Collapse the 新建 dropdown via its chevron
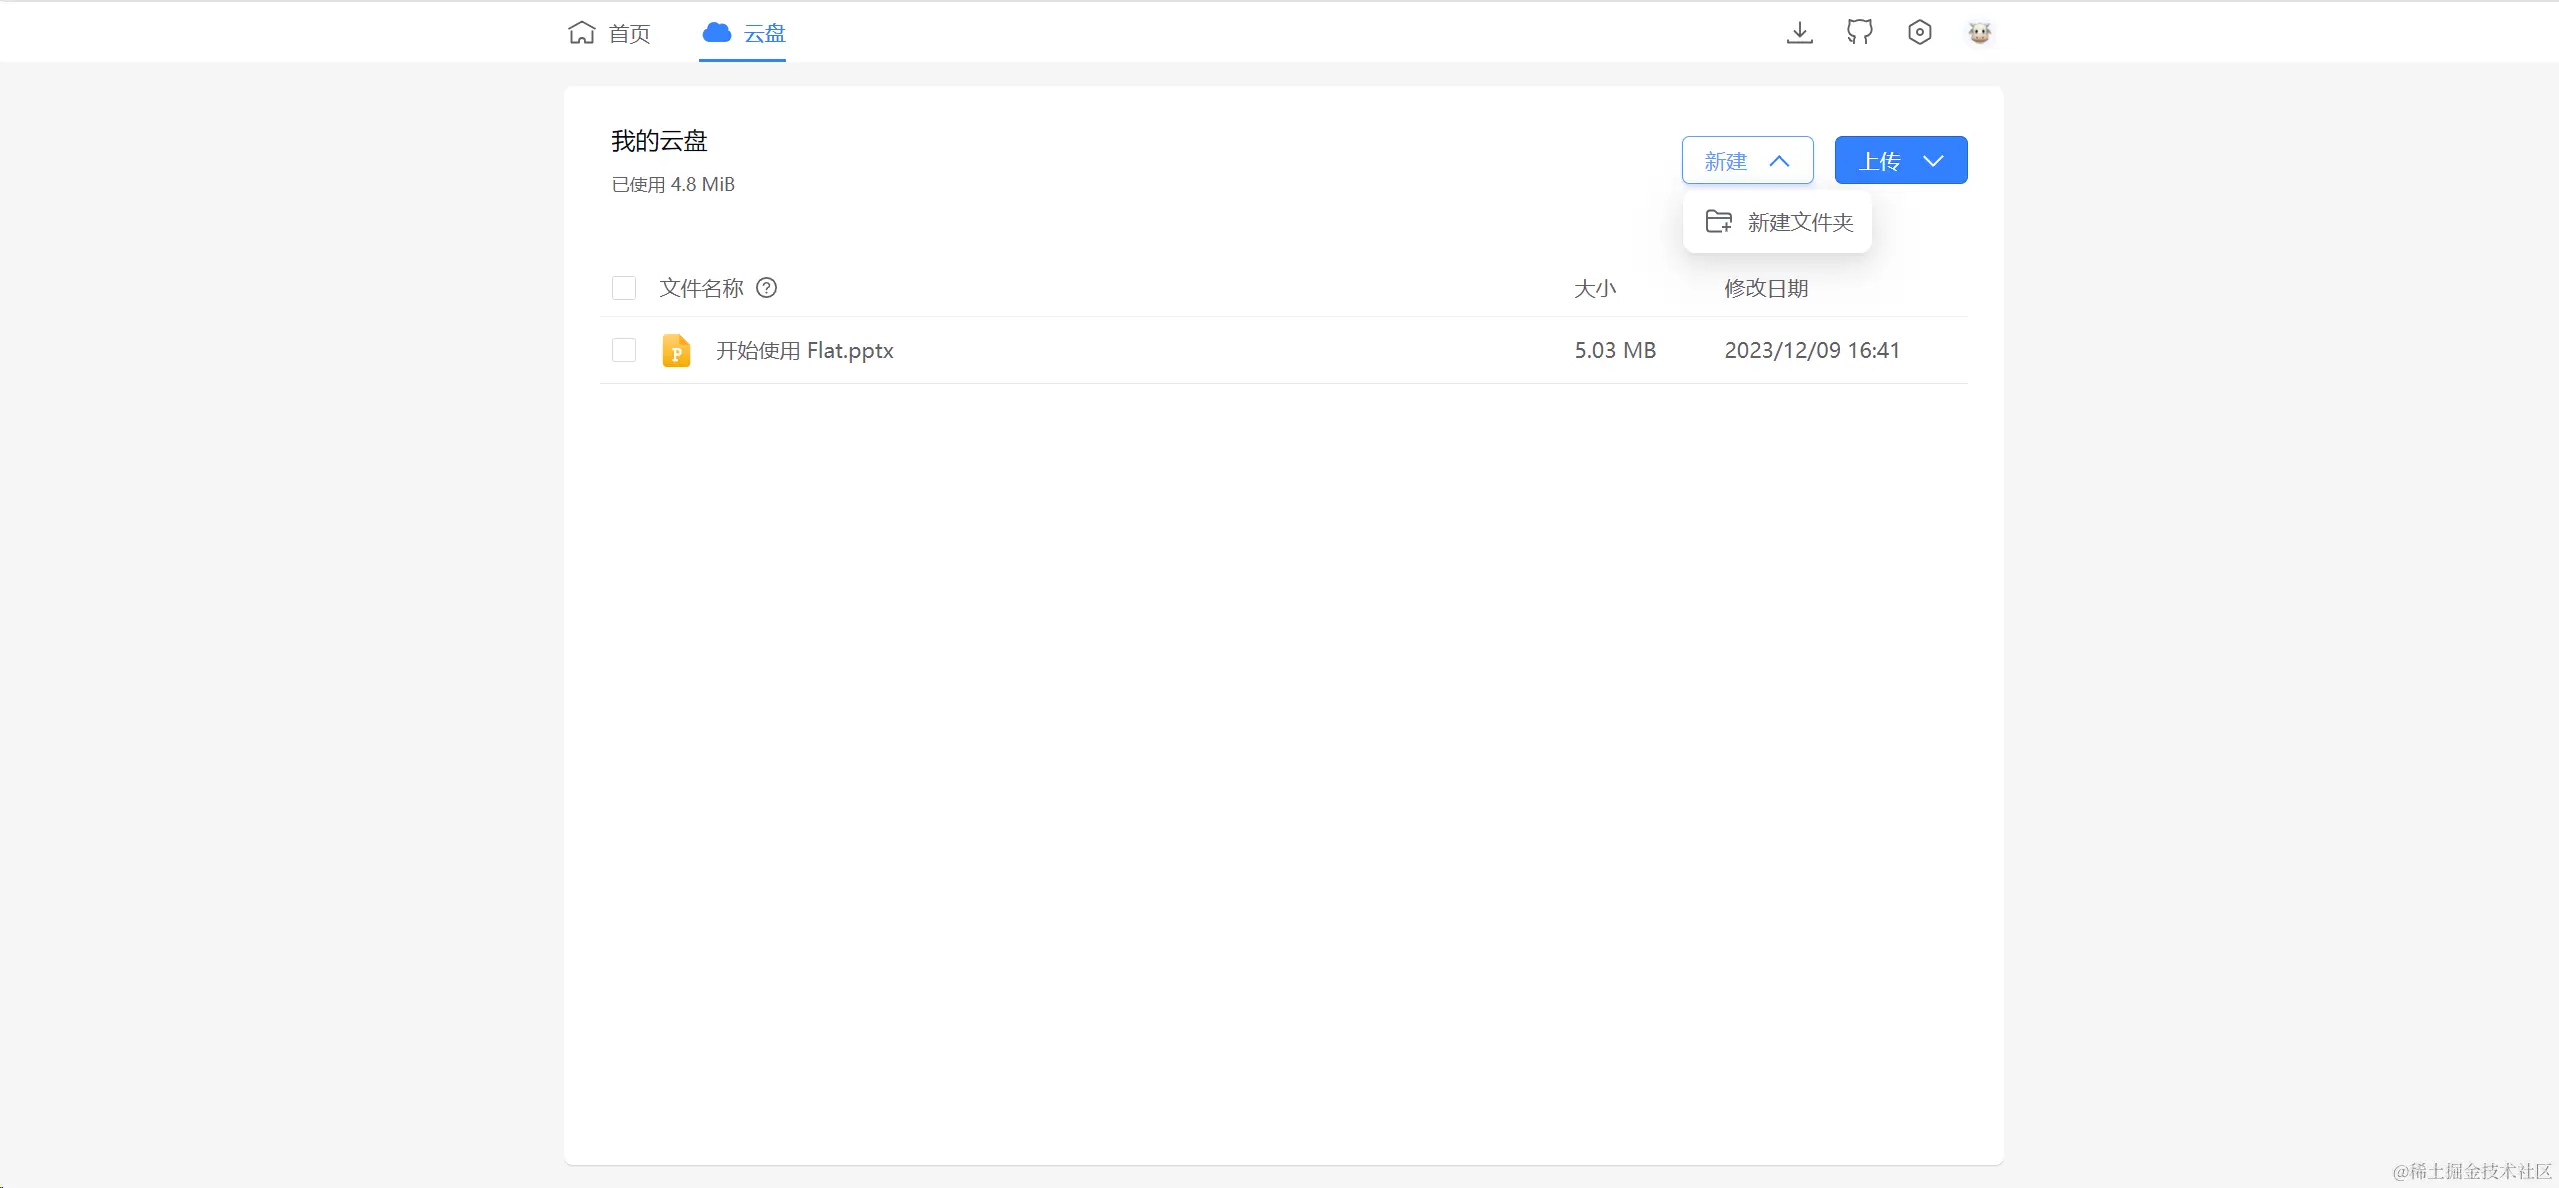 pyautogui.click(x=1780, y=160)
